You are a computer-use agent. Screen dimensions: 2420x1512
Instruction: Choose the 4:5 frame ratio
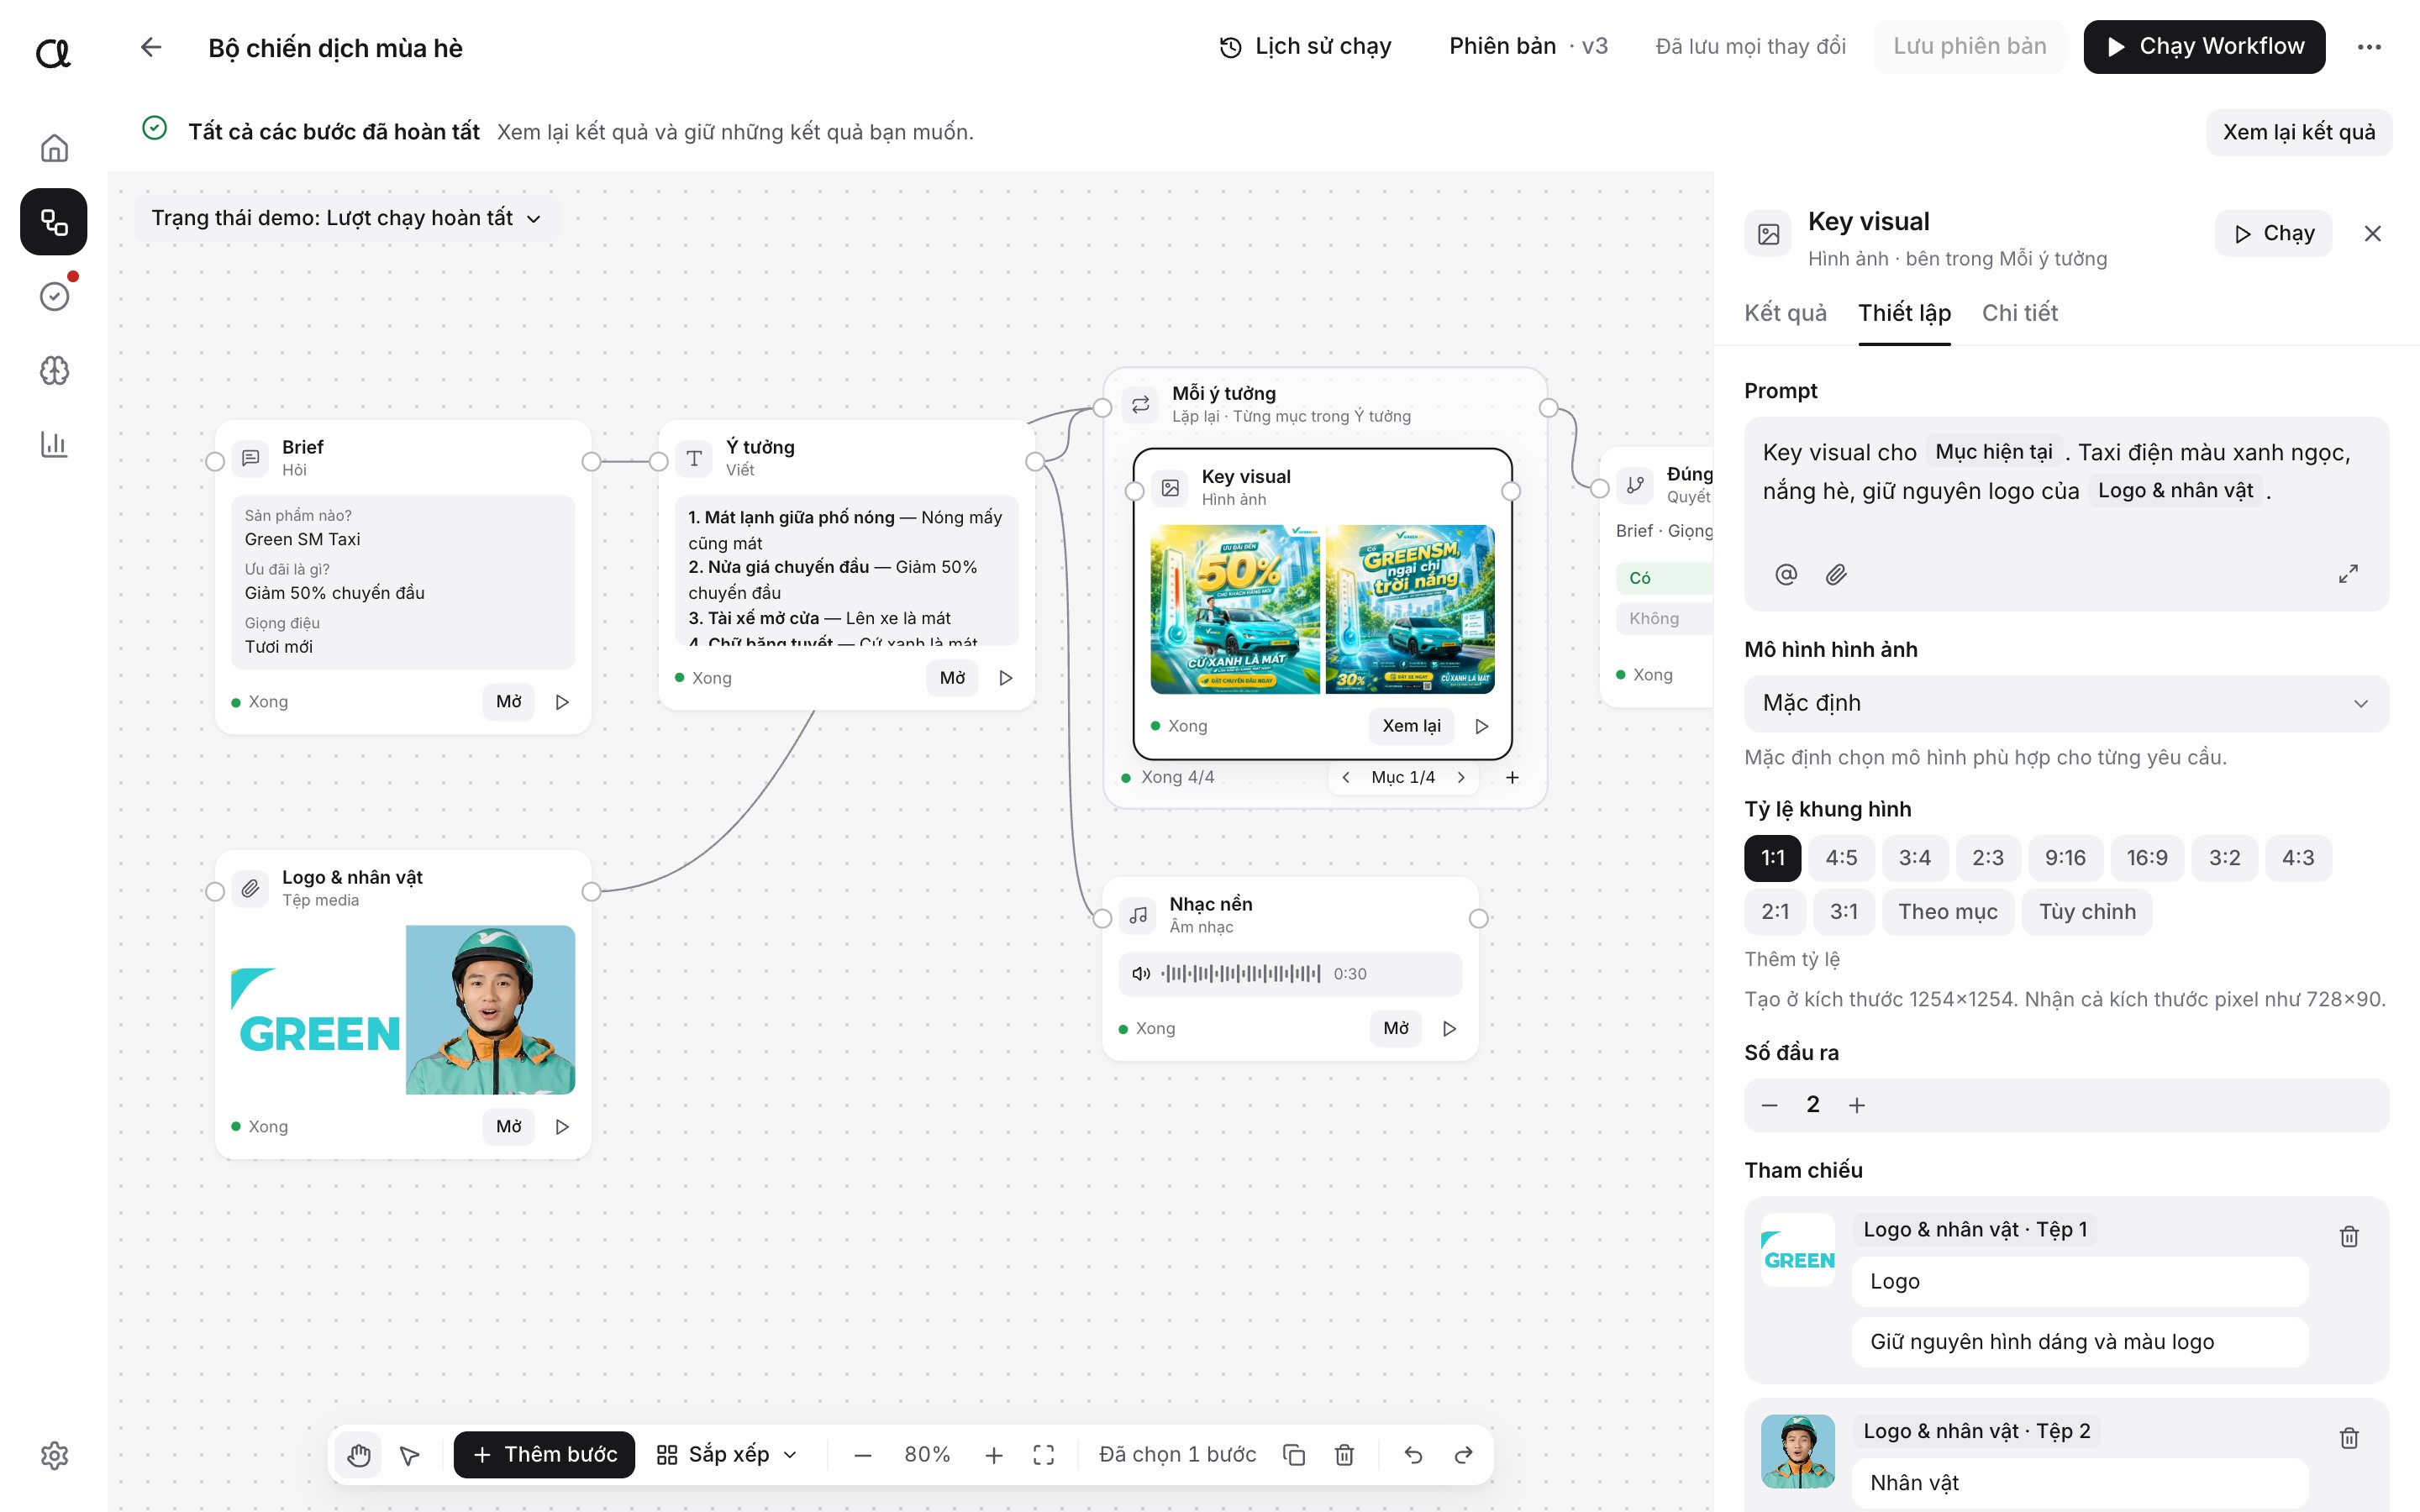tap(1841, 858)
